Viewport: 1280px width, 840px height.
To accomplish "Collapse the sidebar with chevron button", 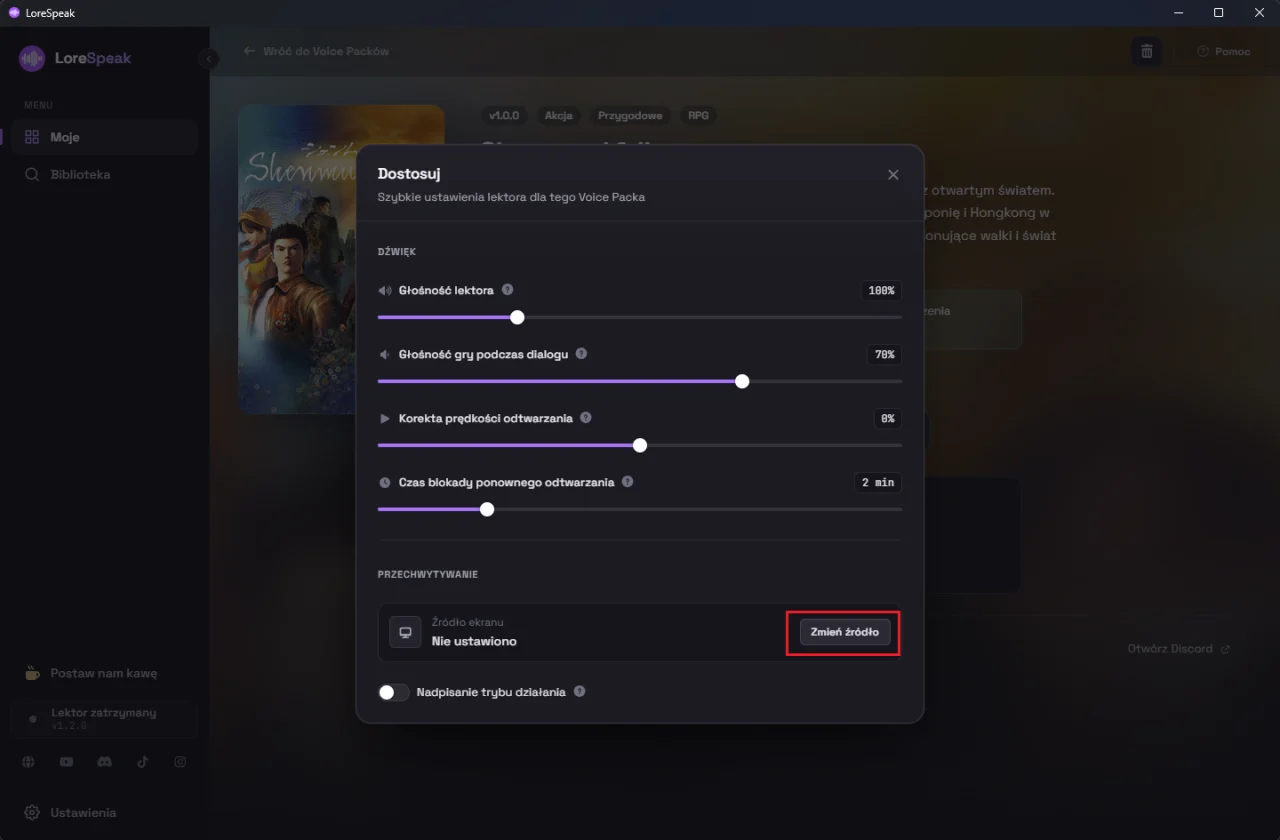I will (x=208, y=59).
